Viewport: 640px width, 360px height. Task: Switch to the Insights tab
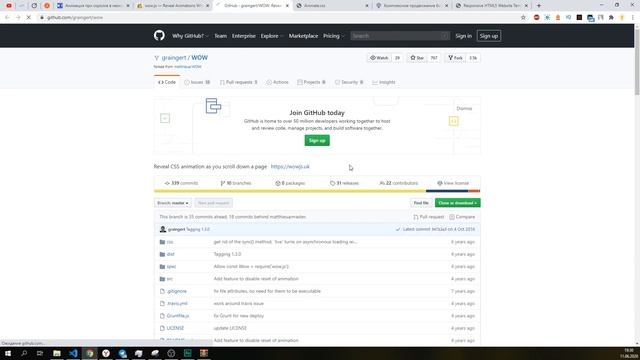[x=384, y=82]
